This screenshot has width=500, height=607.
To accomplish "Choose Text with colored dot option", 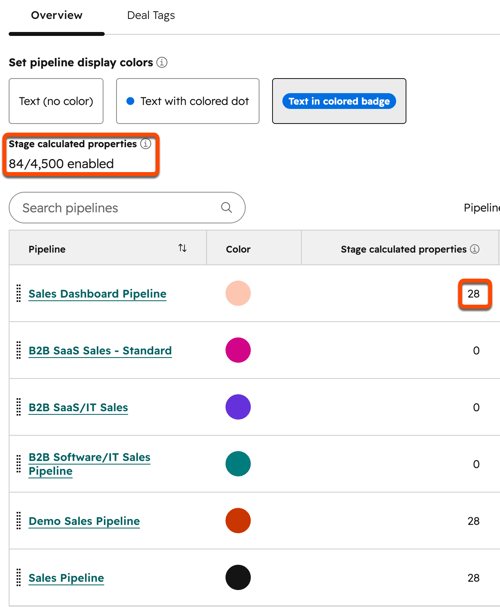I will tap(188, 101).
